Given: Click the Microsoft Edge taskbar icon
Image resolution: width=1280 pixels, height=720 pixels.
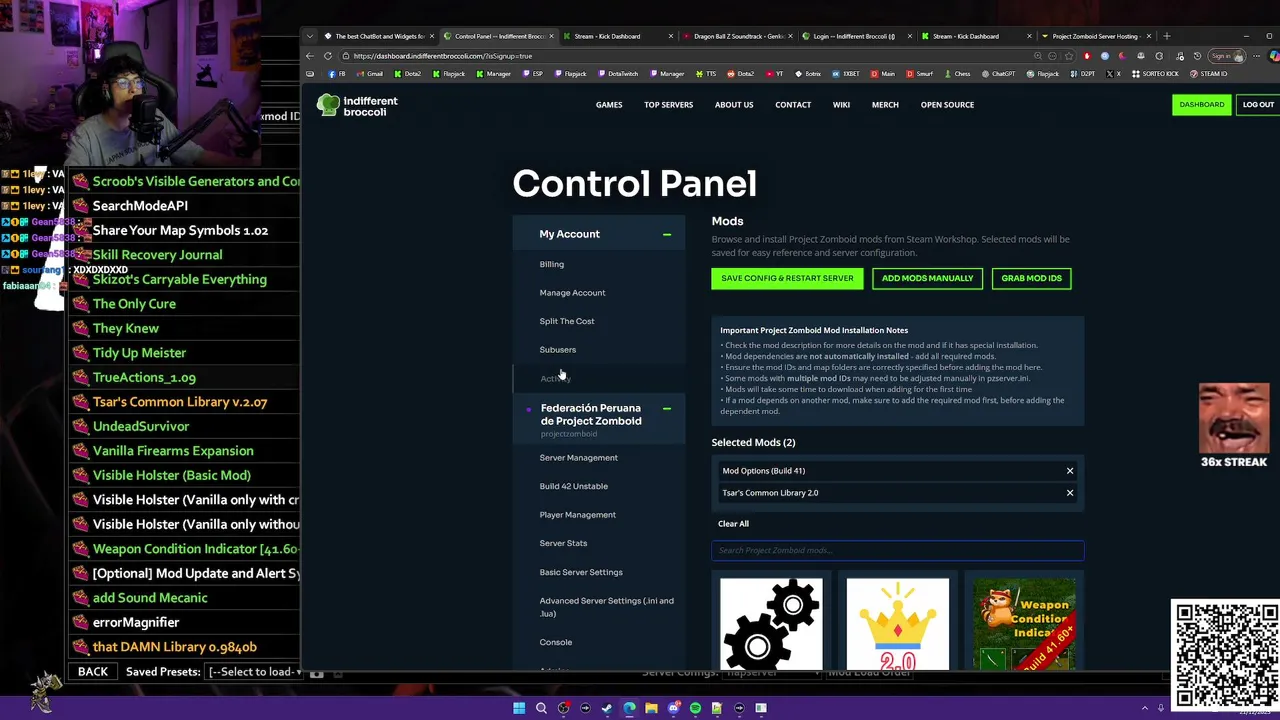Looking at the screenshot, I should click(629, 708).
